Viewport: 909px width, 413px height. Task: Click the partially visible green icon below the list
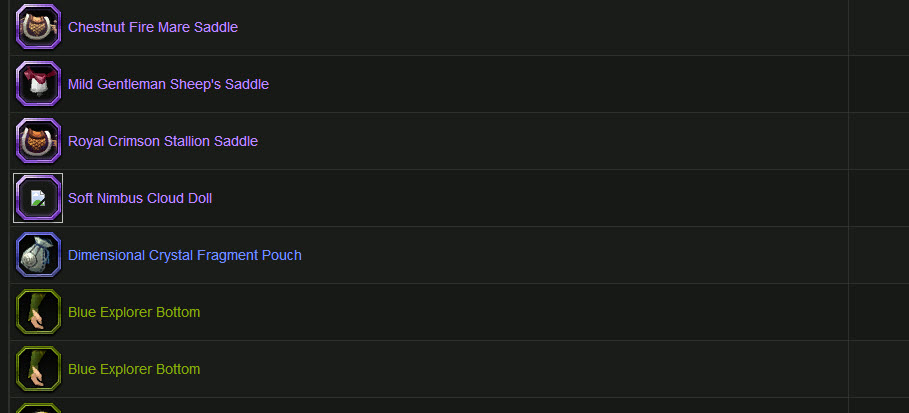point(38,408)
